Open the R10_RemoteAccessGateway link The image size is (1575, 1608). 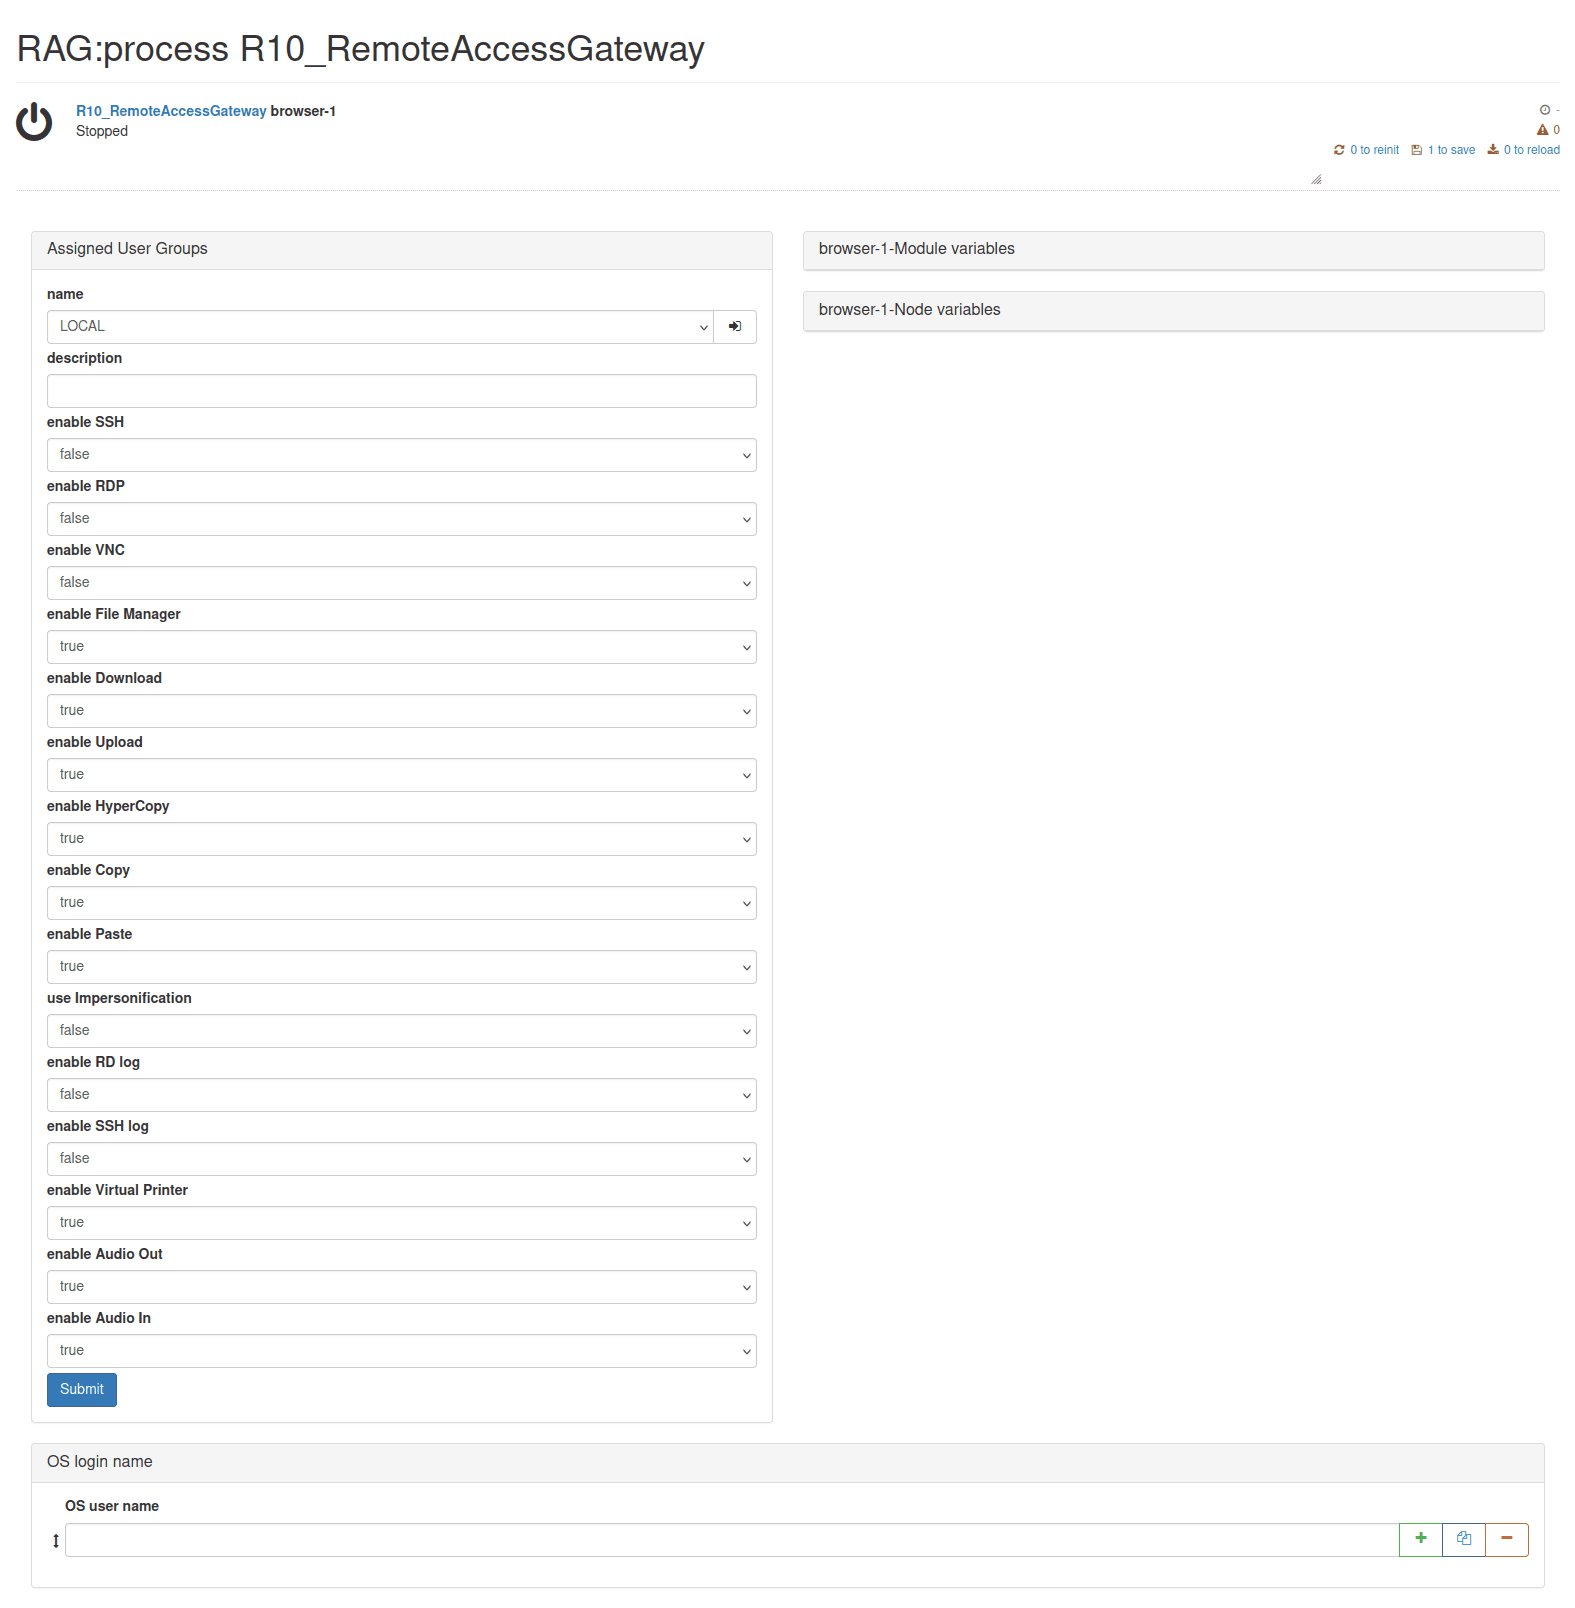coord(171,111)
